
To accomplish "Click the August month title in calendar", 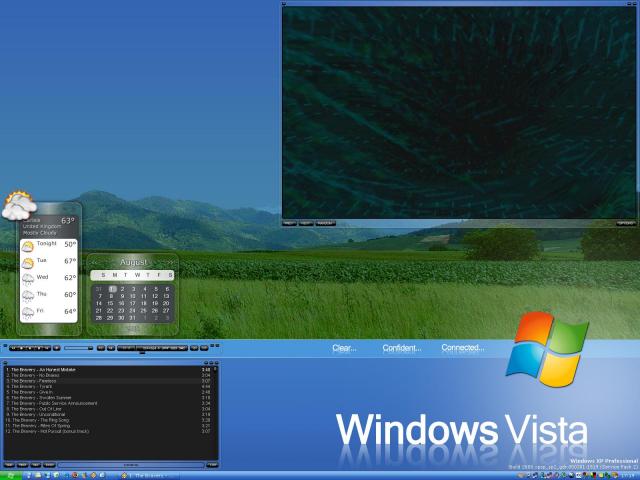I will [133, 262].
